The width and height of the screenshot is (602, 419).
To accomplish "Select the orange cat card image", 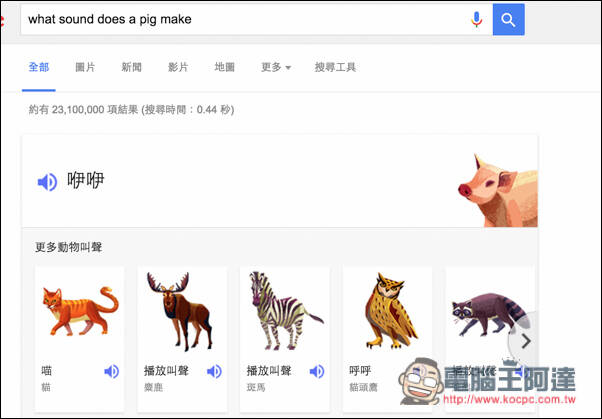I will pyautogui.click(x=80, y=311).
